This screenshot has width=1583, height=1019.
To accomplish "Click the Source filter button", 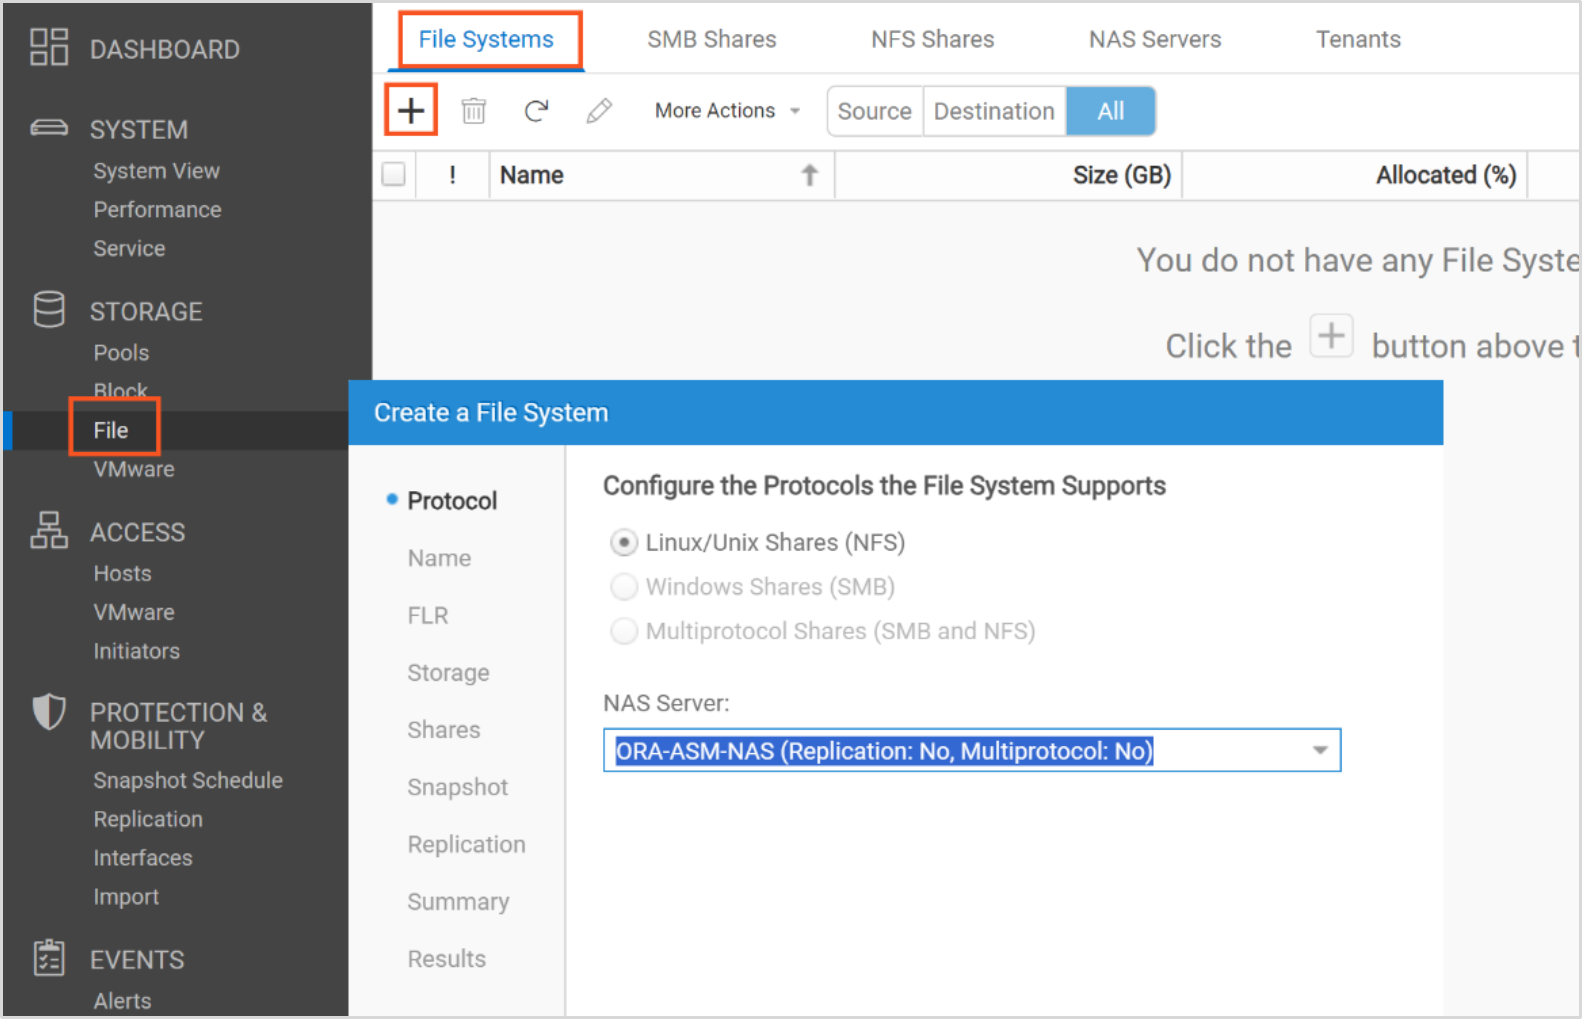I will click(875, 111).
